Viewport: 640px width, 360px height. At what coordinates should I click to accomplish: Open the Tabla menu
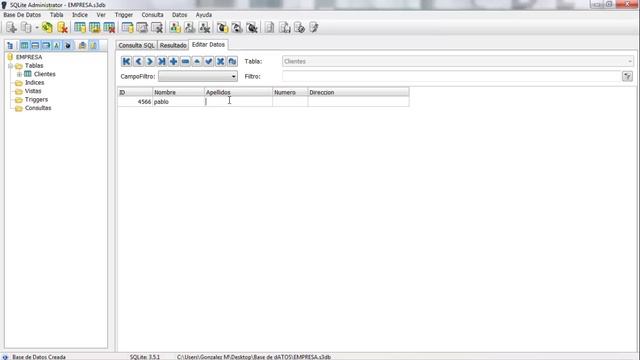57,15
